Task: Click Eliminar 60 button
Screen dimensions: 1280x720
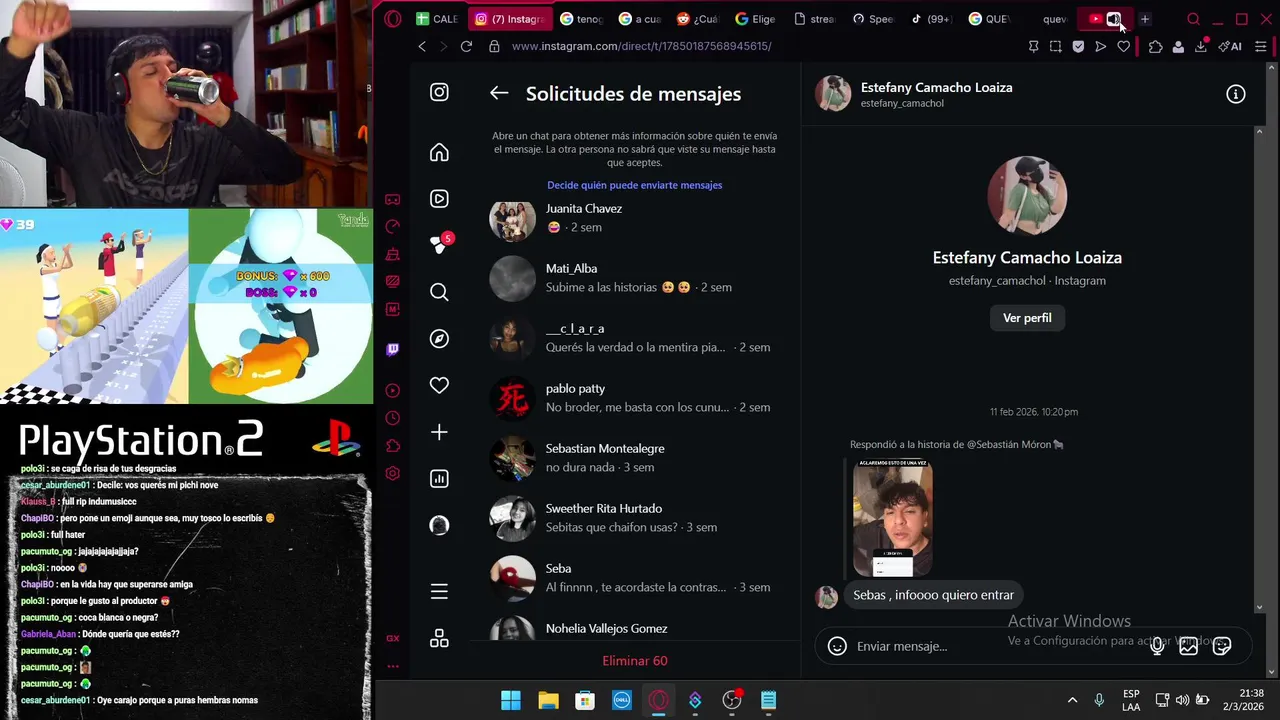Action: click(x=635, y=661)
